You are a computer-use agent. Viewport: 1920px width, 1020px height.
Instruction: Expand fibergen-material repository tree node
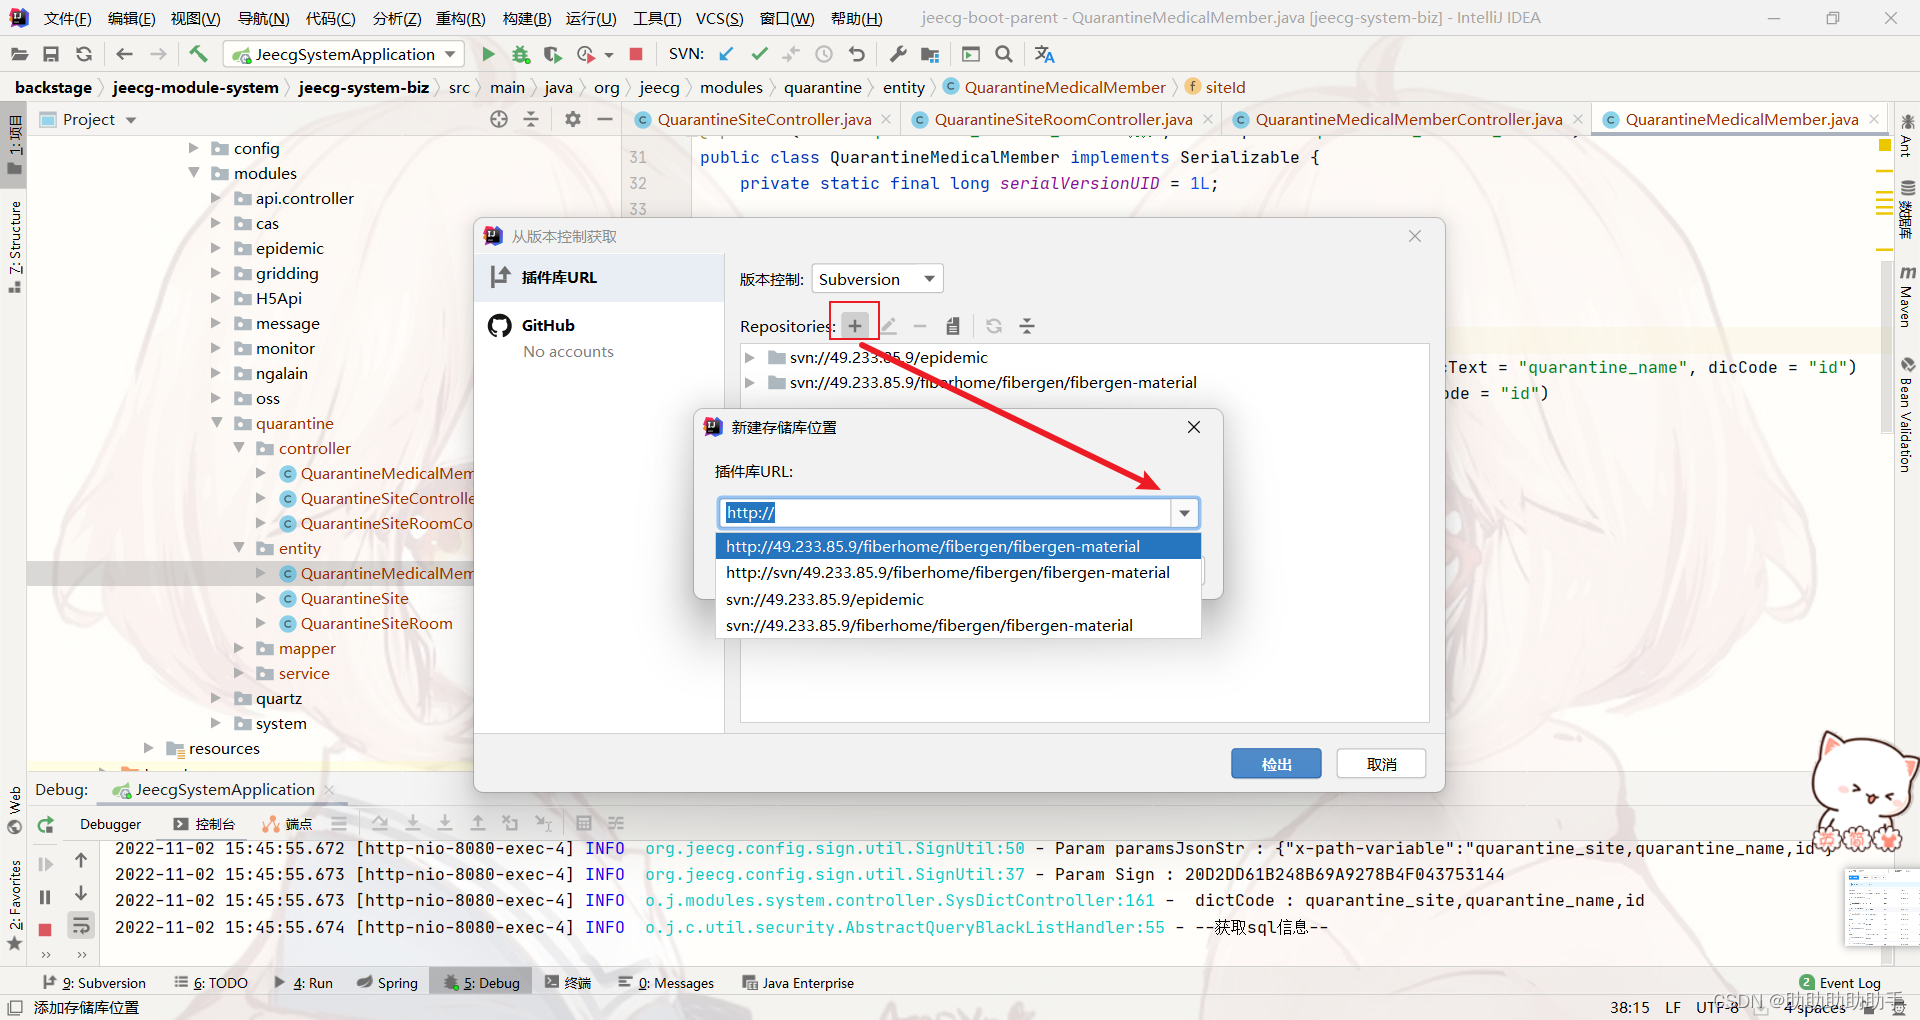click(x=749, y=382)
